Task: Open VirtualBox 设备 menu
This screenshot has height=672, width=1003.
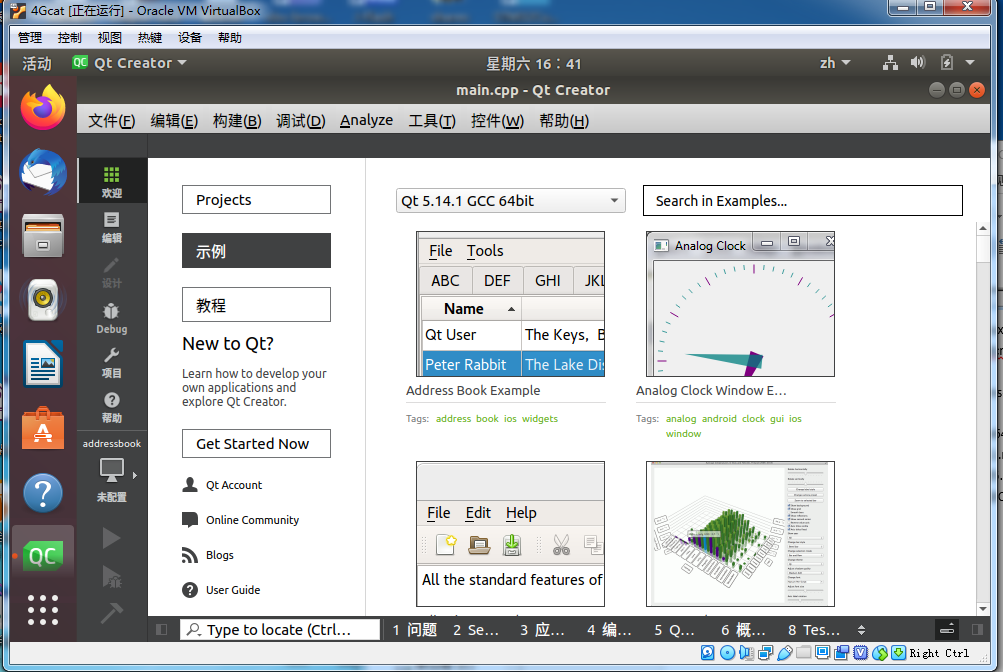Action: 189,38
